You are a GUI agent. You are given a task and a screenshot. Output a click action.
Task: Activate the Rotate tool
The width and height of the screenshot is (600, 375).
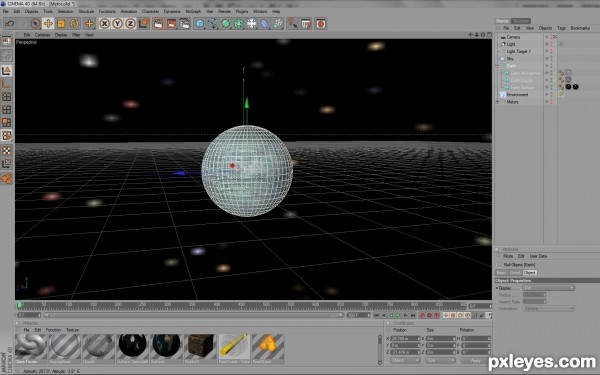pos(74,24)
